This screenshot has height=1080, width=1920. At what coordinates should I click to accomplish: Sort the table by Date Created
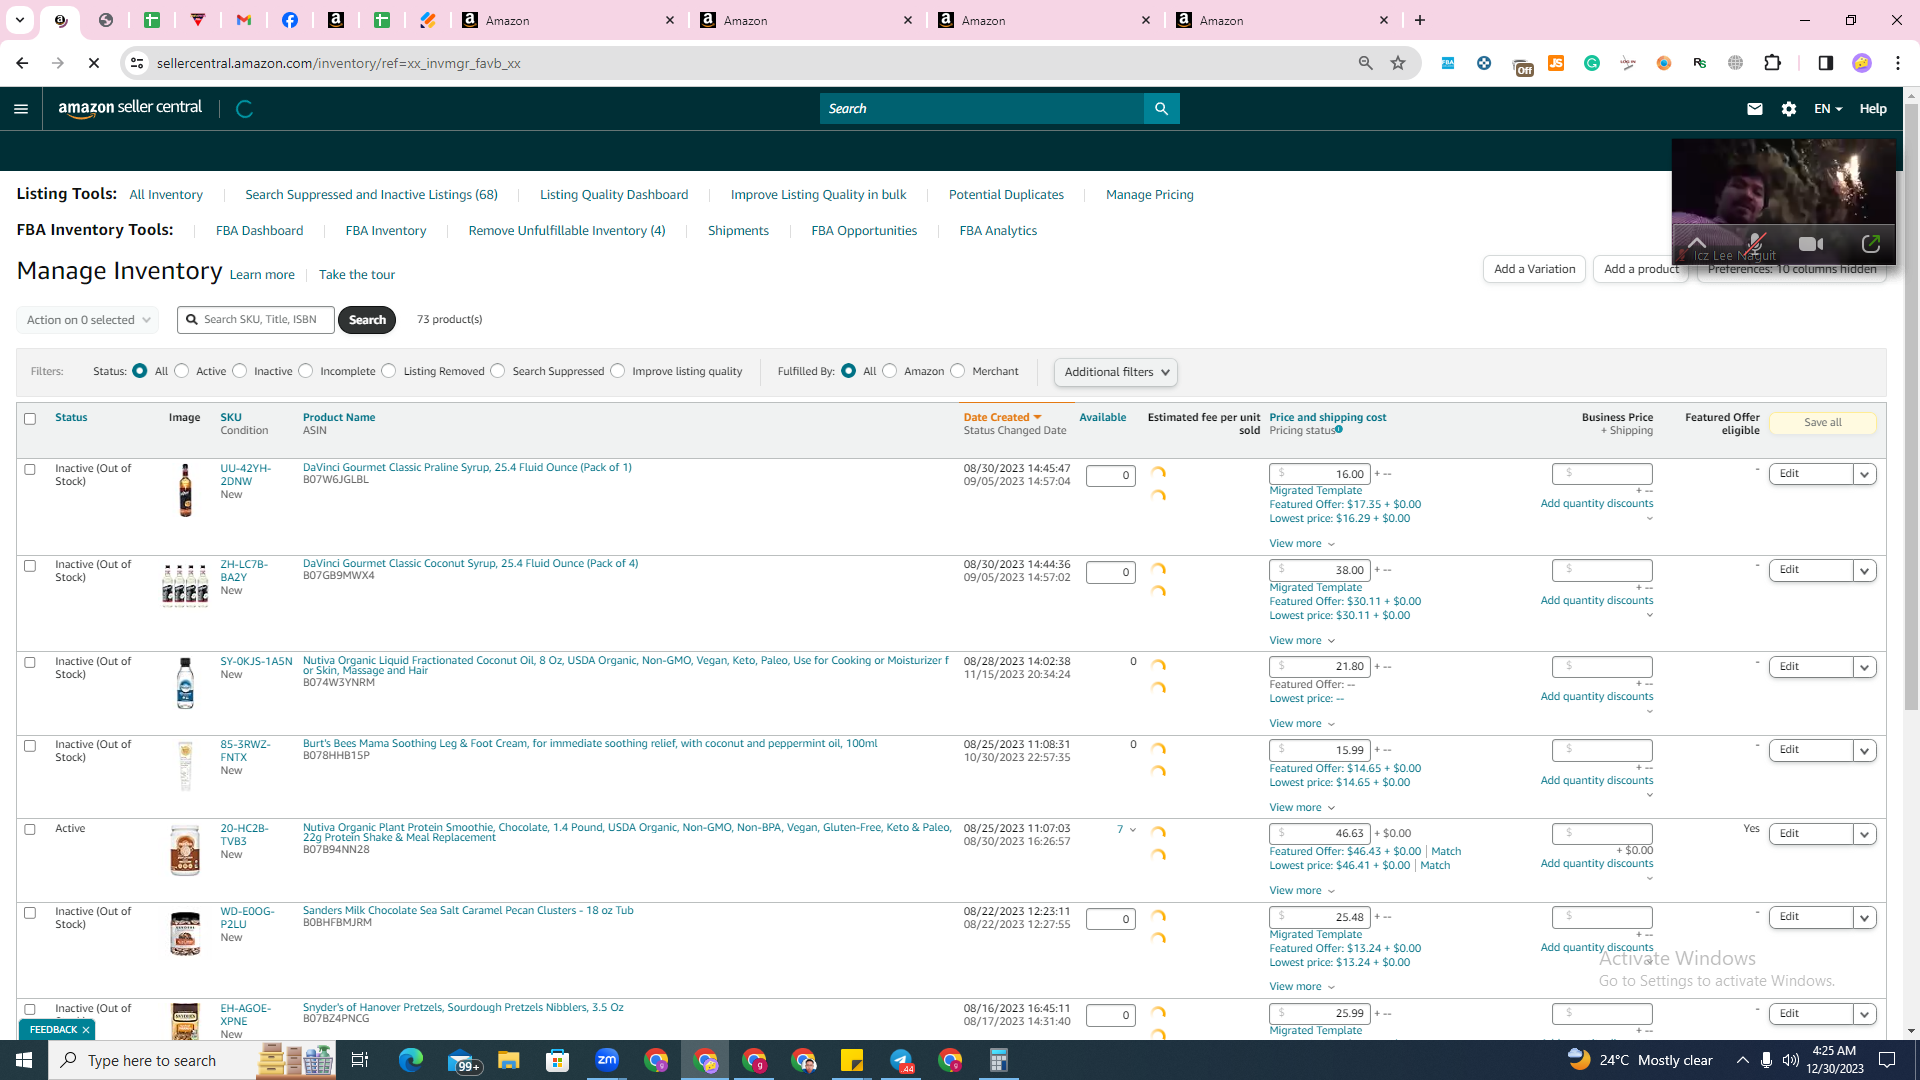(x=1002, y=417)
